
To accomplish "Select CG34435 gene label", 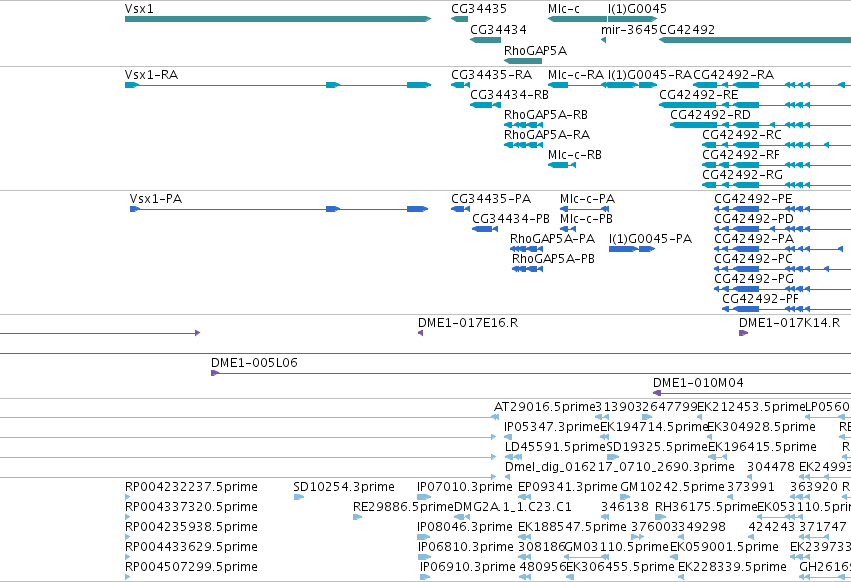I will (479, 9).
